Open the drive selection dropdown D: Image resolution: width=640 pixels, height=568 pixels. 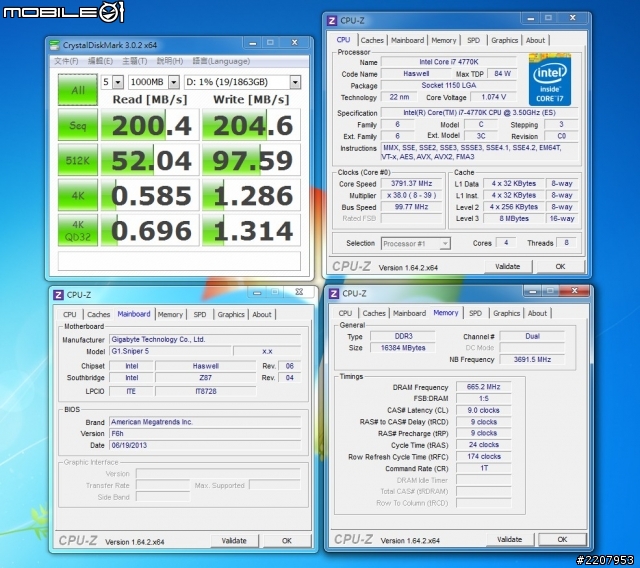[x=243, y=82]
